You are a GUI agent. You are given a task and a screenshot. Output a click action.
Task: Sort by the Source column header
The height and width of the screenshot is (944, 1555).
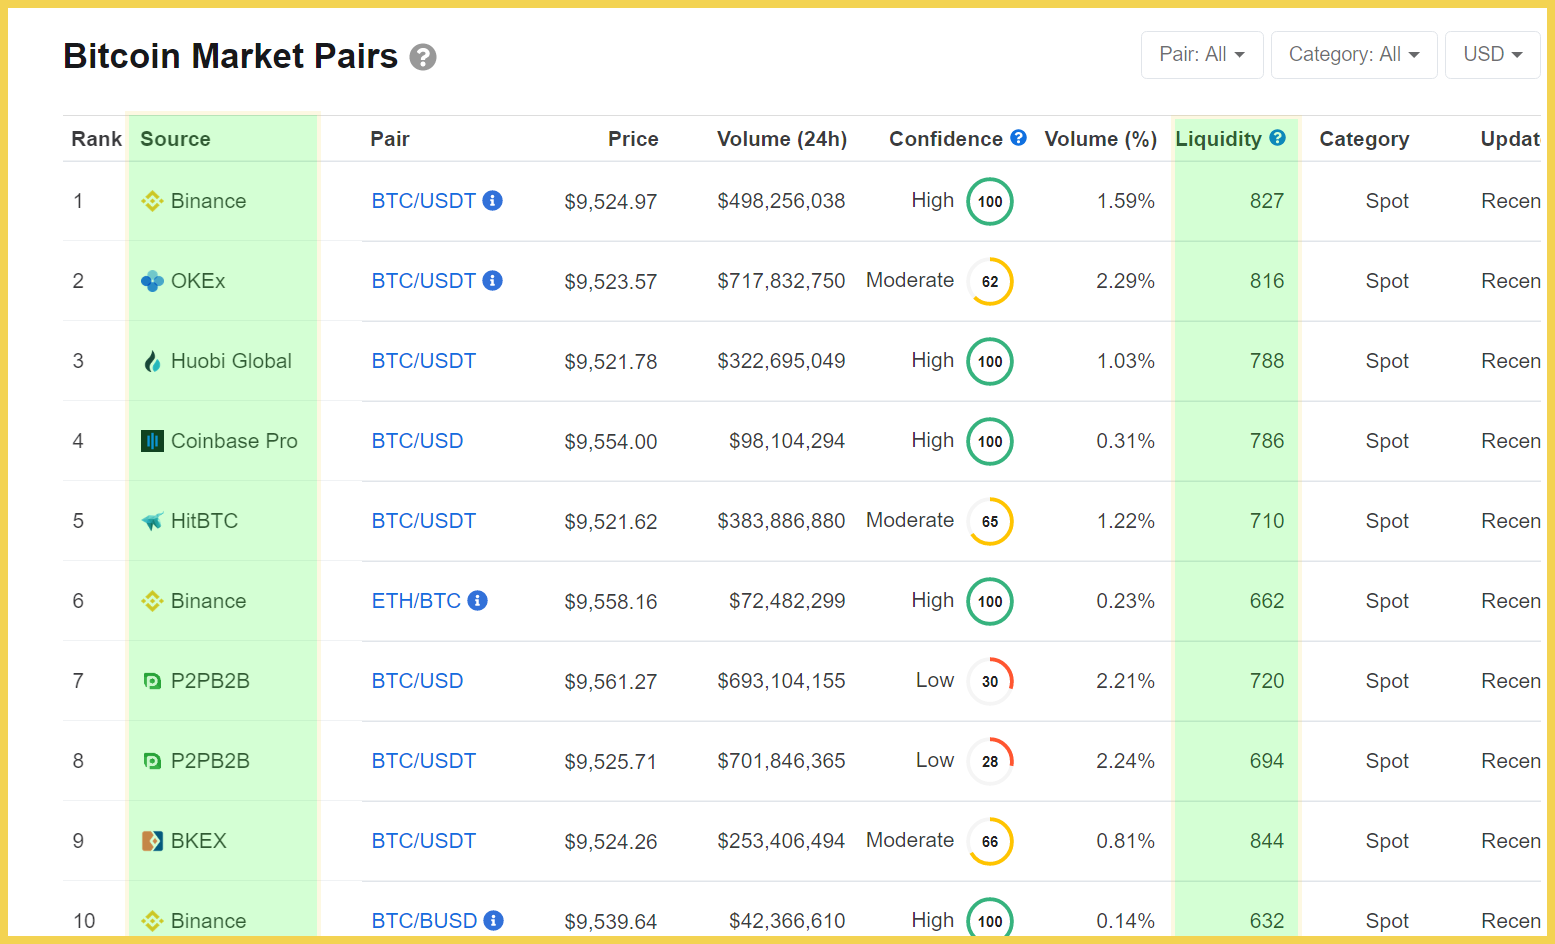[175, 139]
